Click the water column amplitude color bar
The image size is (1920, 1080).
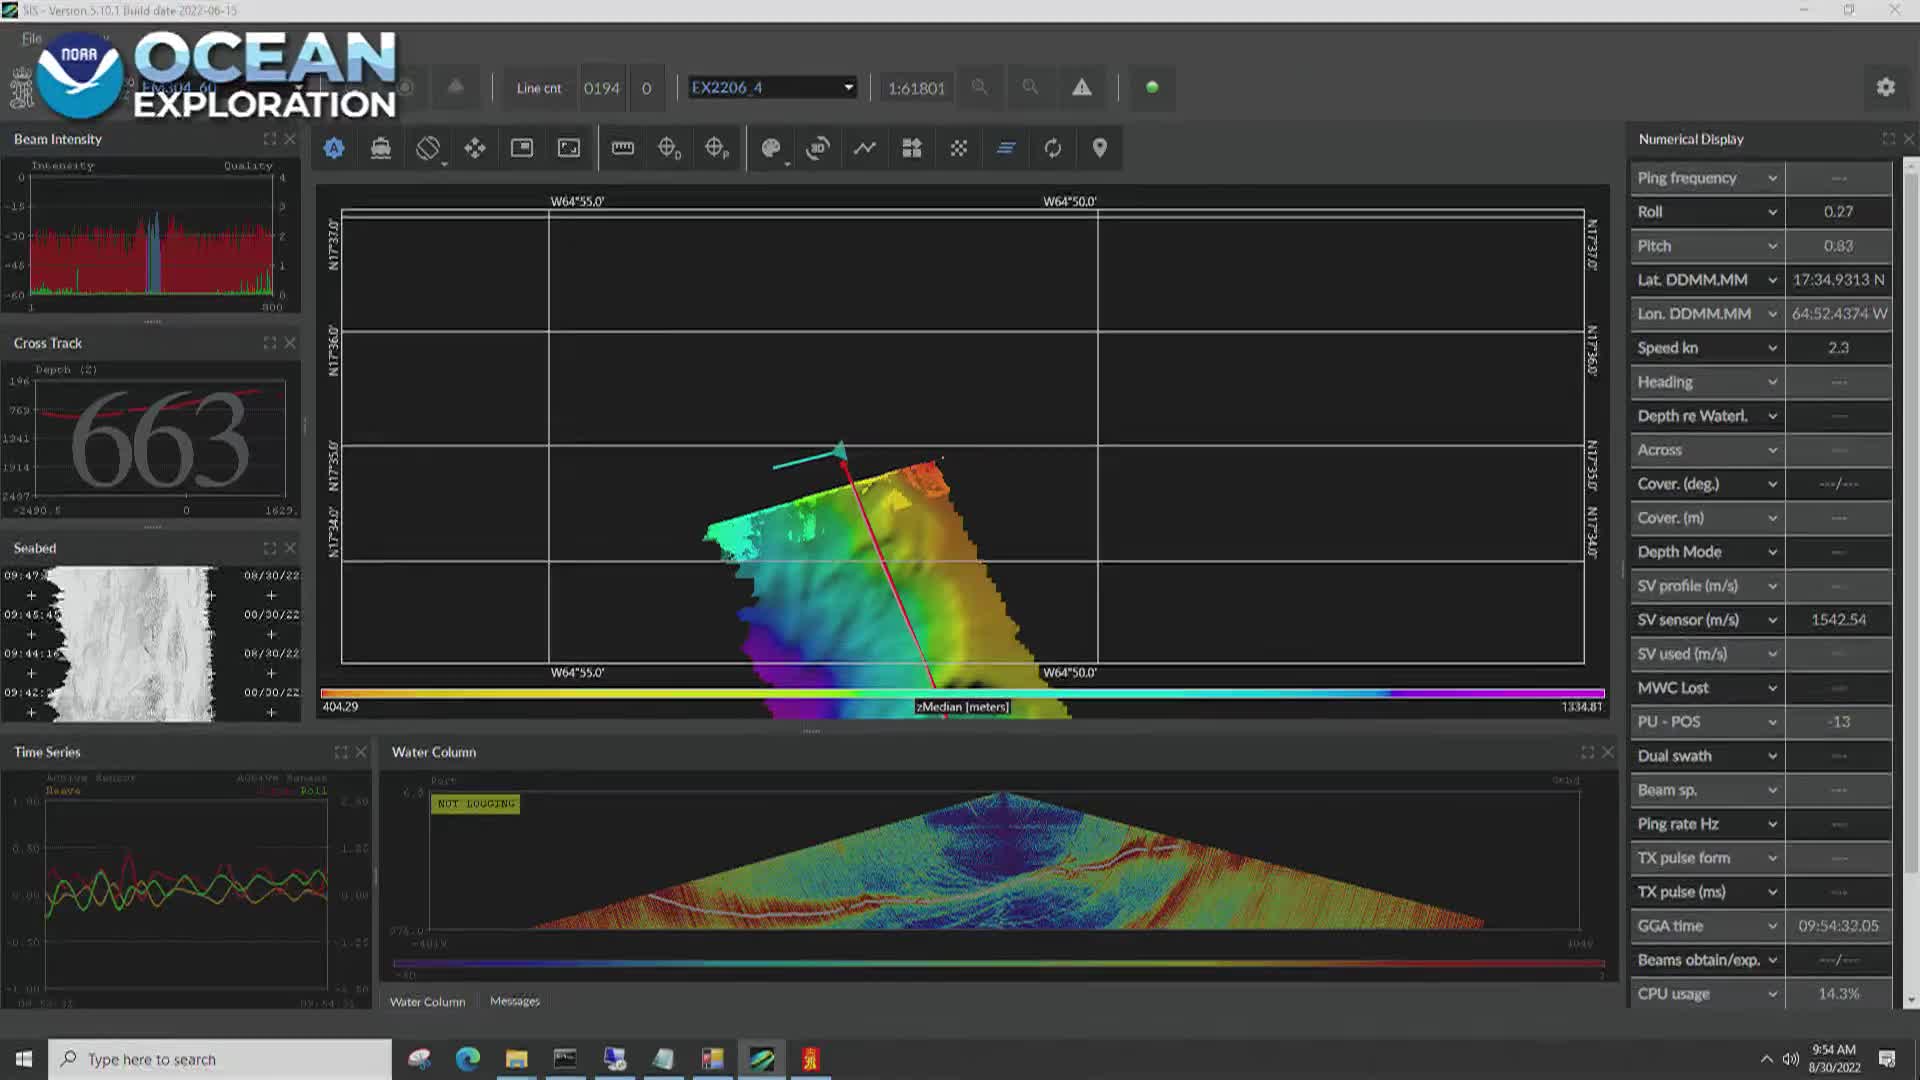click(x=998, y=964)
